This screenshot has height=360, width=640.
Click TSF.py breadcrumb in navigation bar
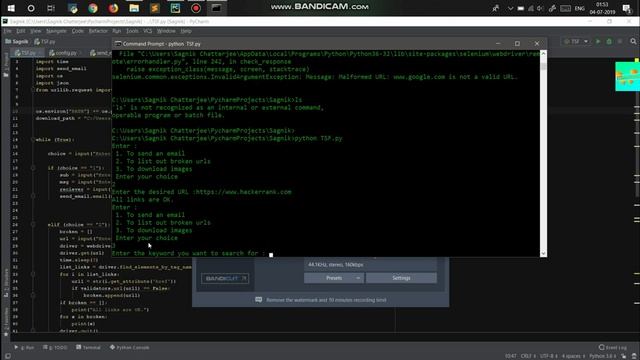45,42
